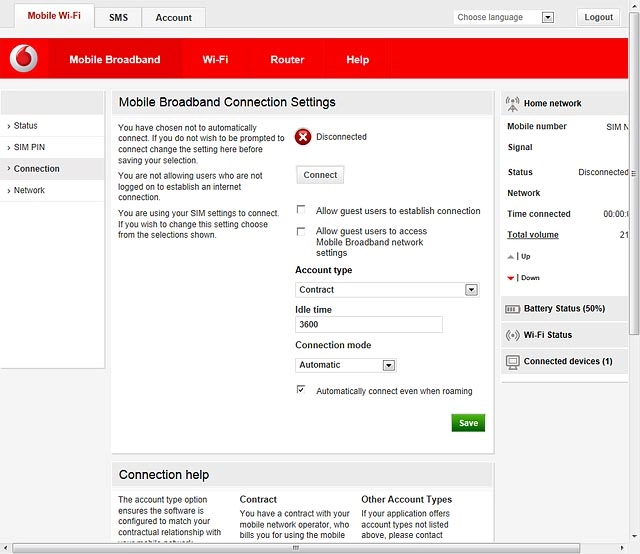Click the green Save button
This screenshot has width=640, height=554.
click(468, 423)
